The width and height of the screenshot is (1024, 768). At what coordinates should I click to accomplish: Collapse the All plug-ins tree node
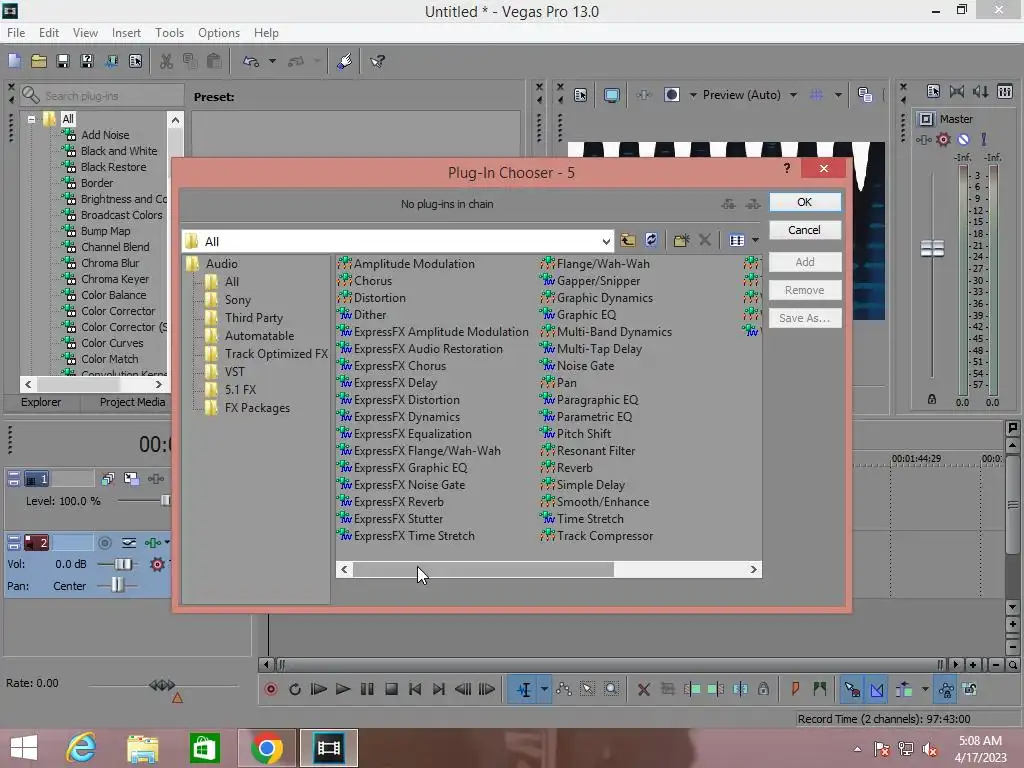(31, 120)
